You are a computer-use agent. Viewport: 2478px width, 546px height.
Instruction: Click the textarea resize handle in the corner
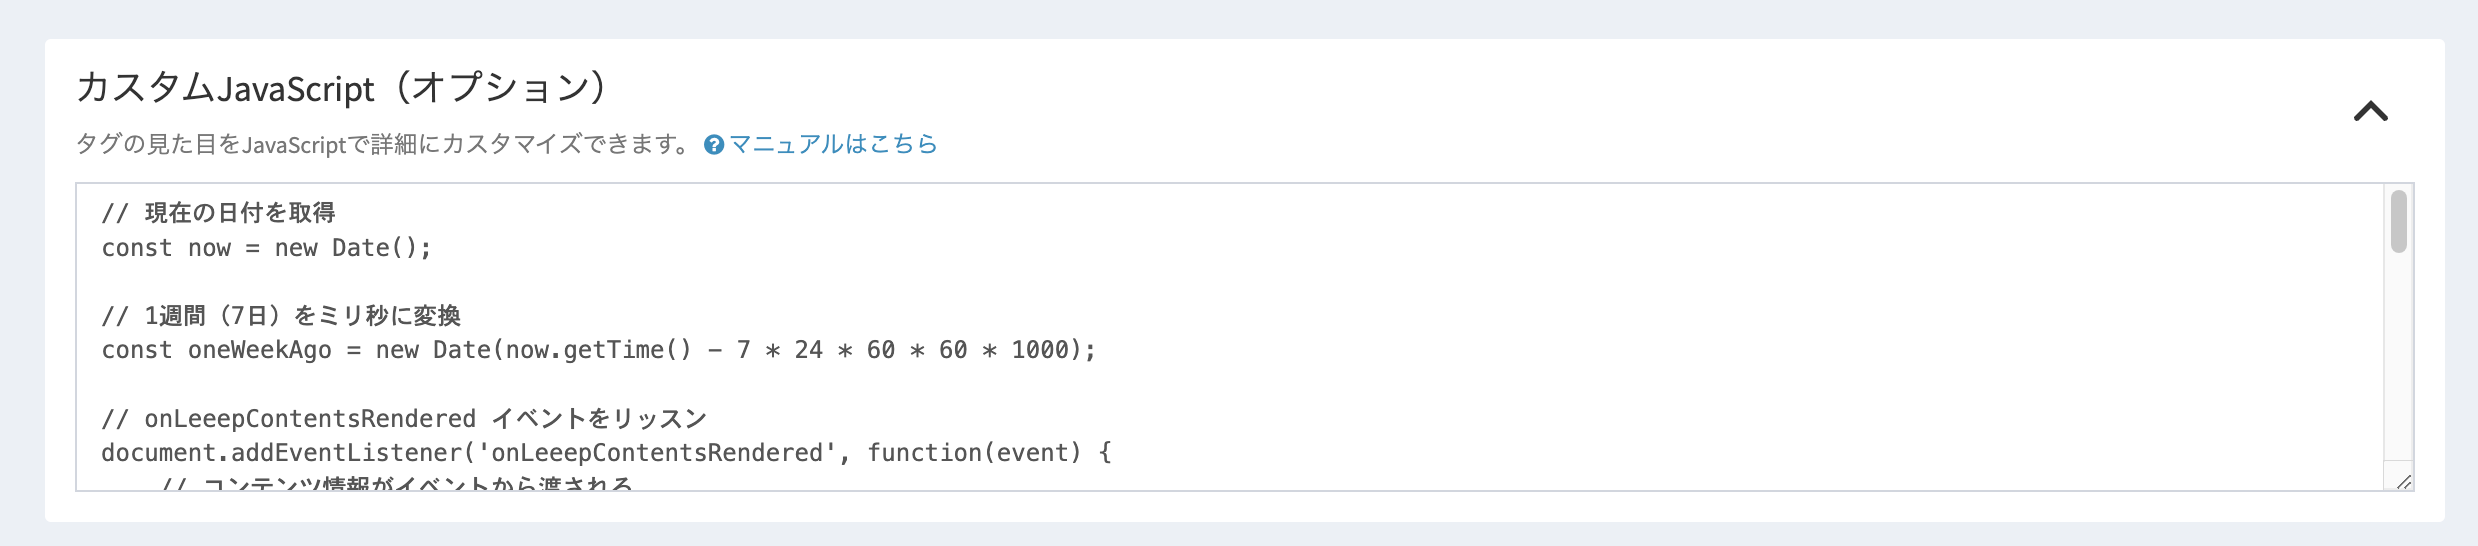click(2403, 481)
